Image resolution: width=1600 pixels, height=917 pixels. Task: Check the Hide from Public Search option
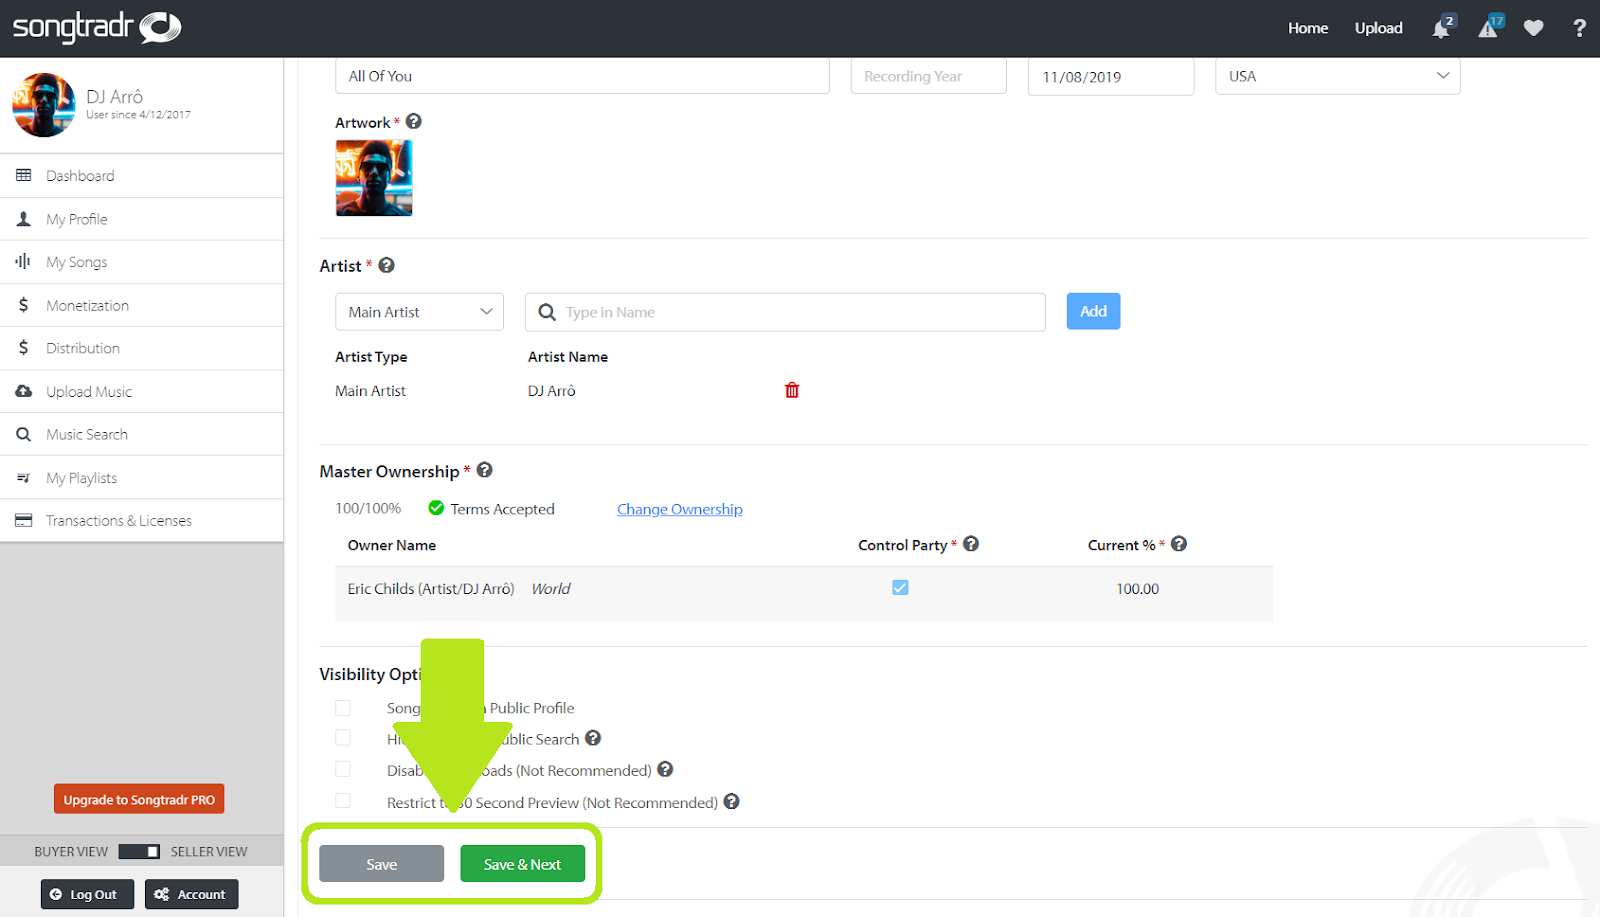(343, 738)
